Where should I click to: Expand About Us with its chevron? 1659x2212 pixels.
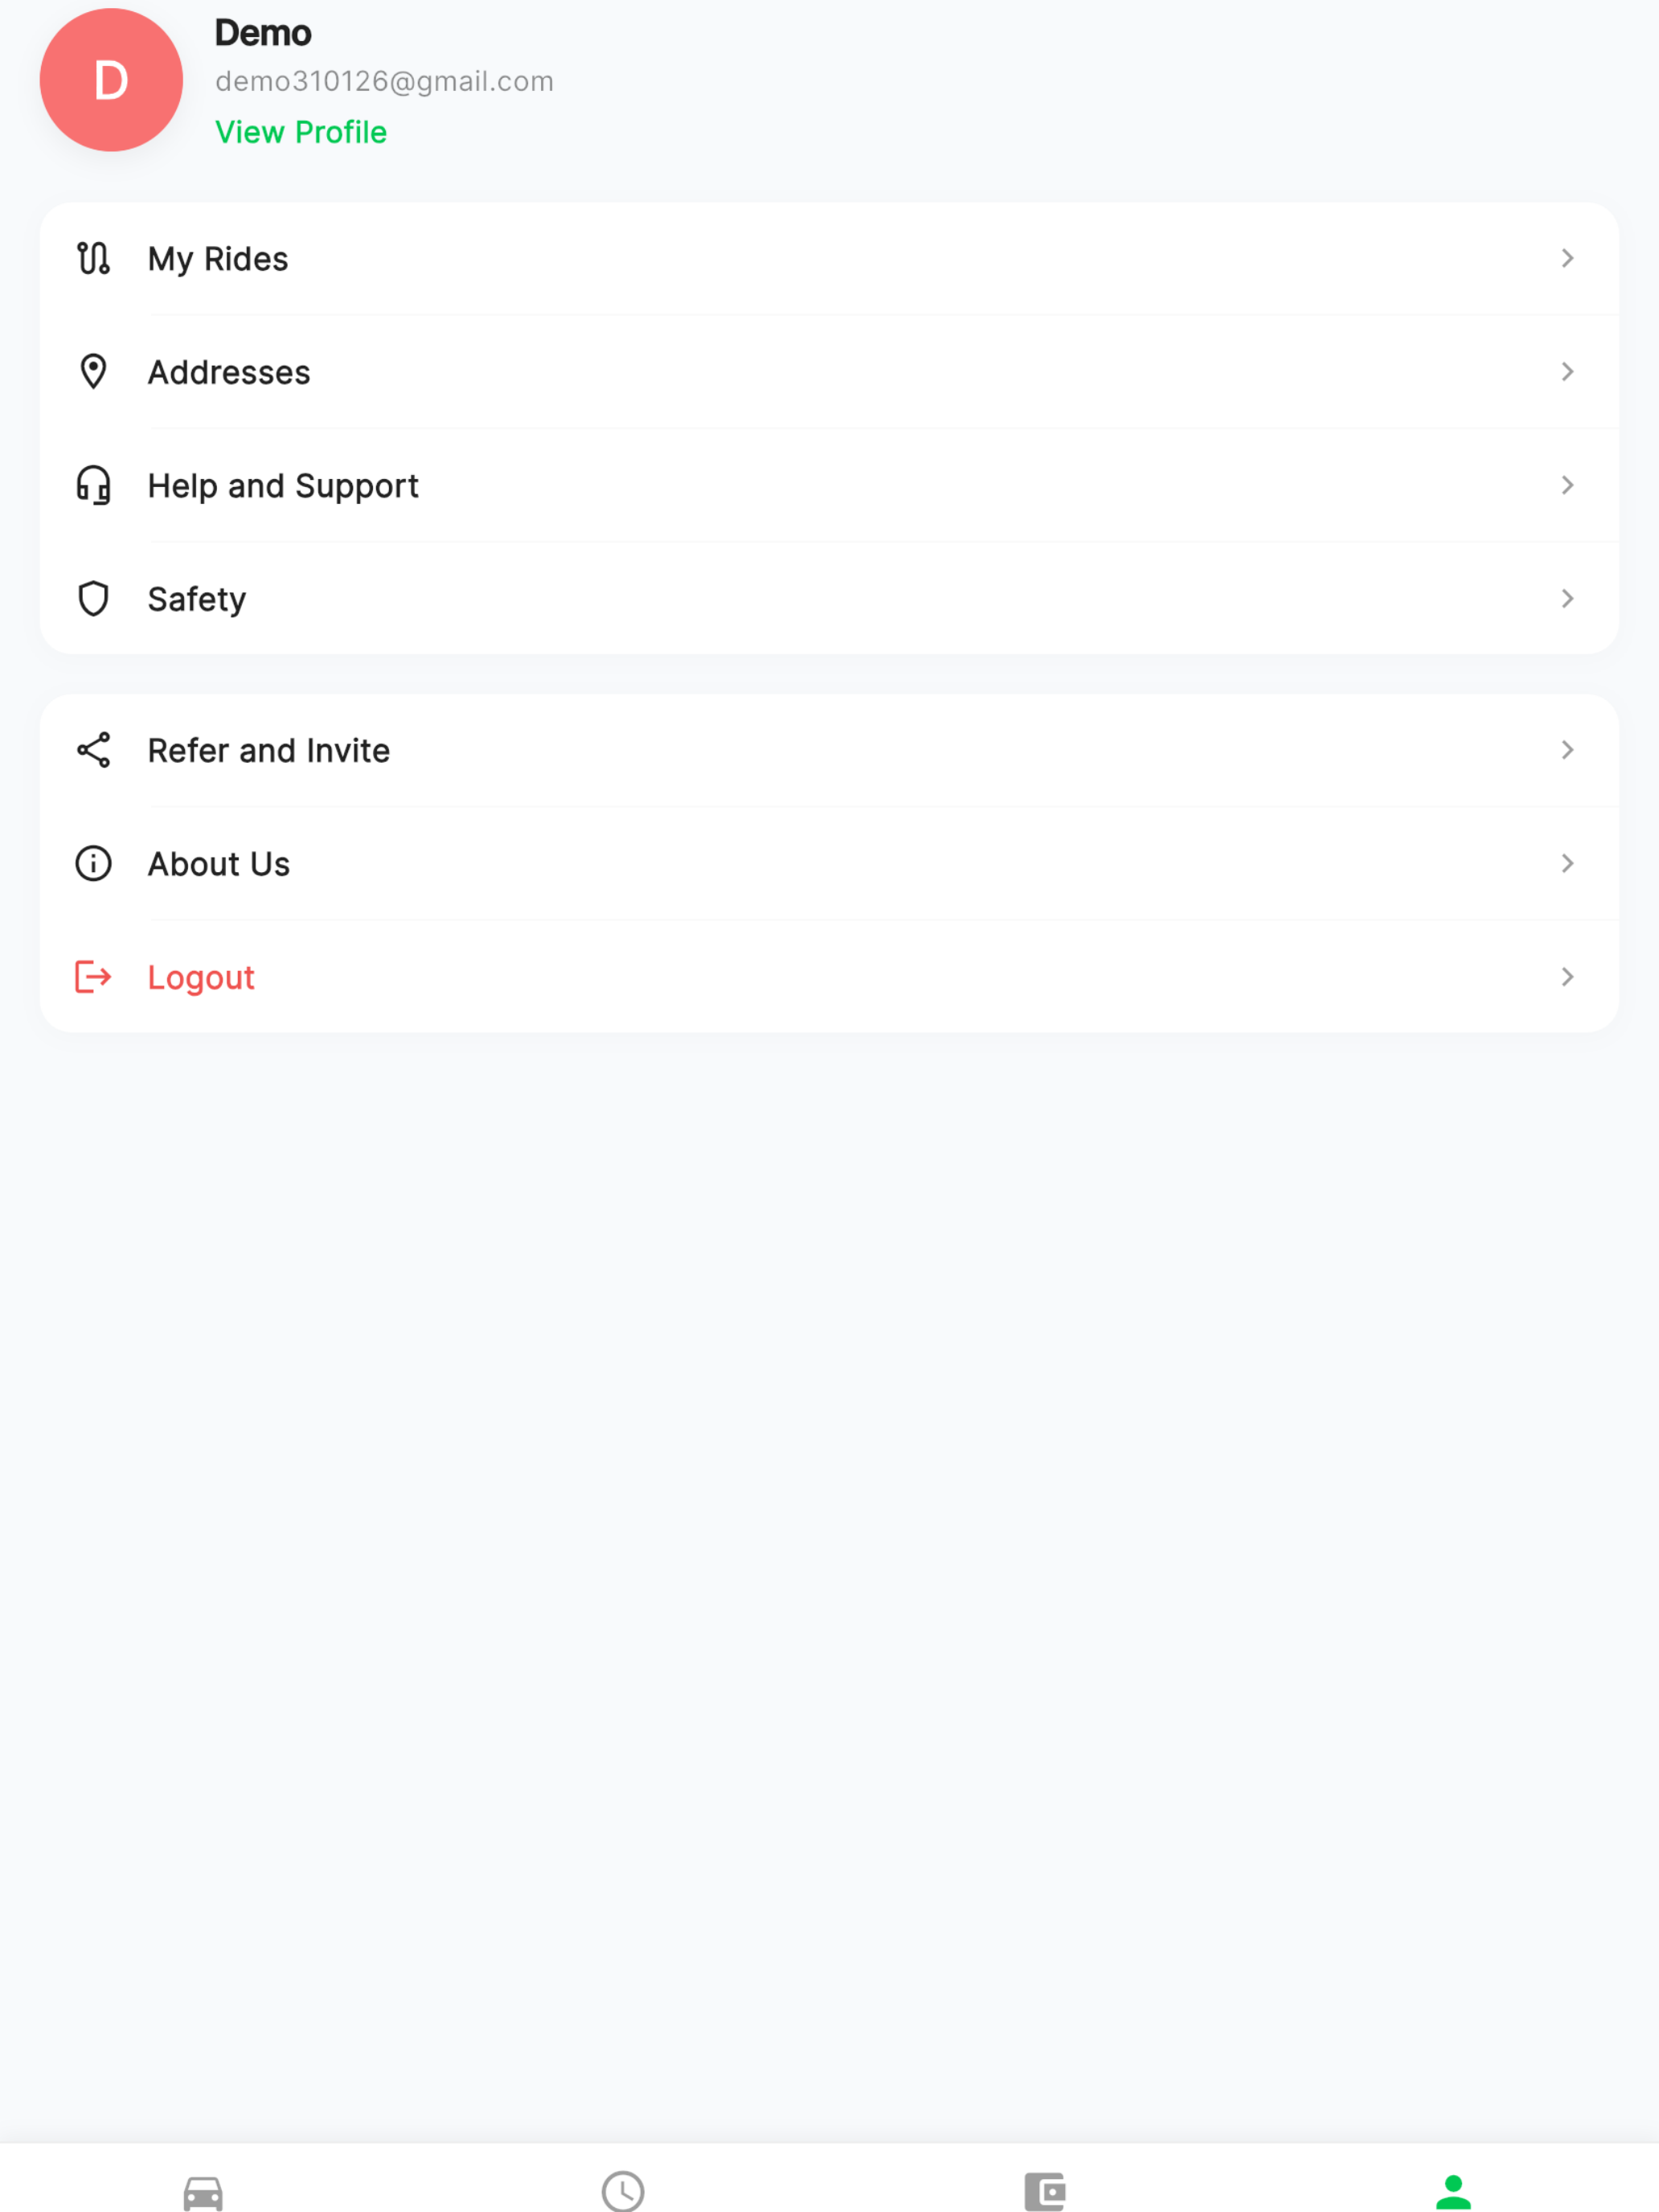(1567, 863)
